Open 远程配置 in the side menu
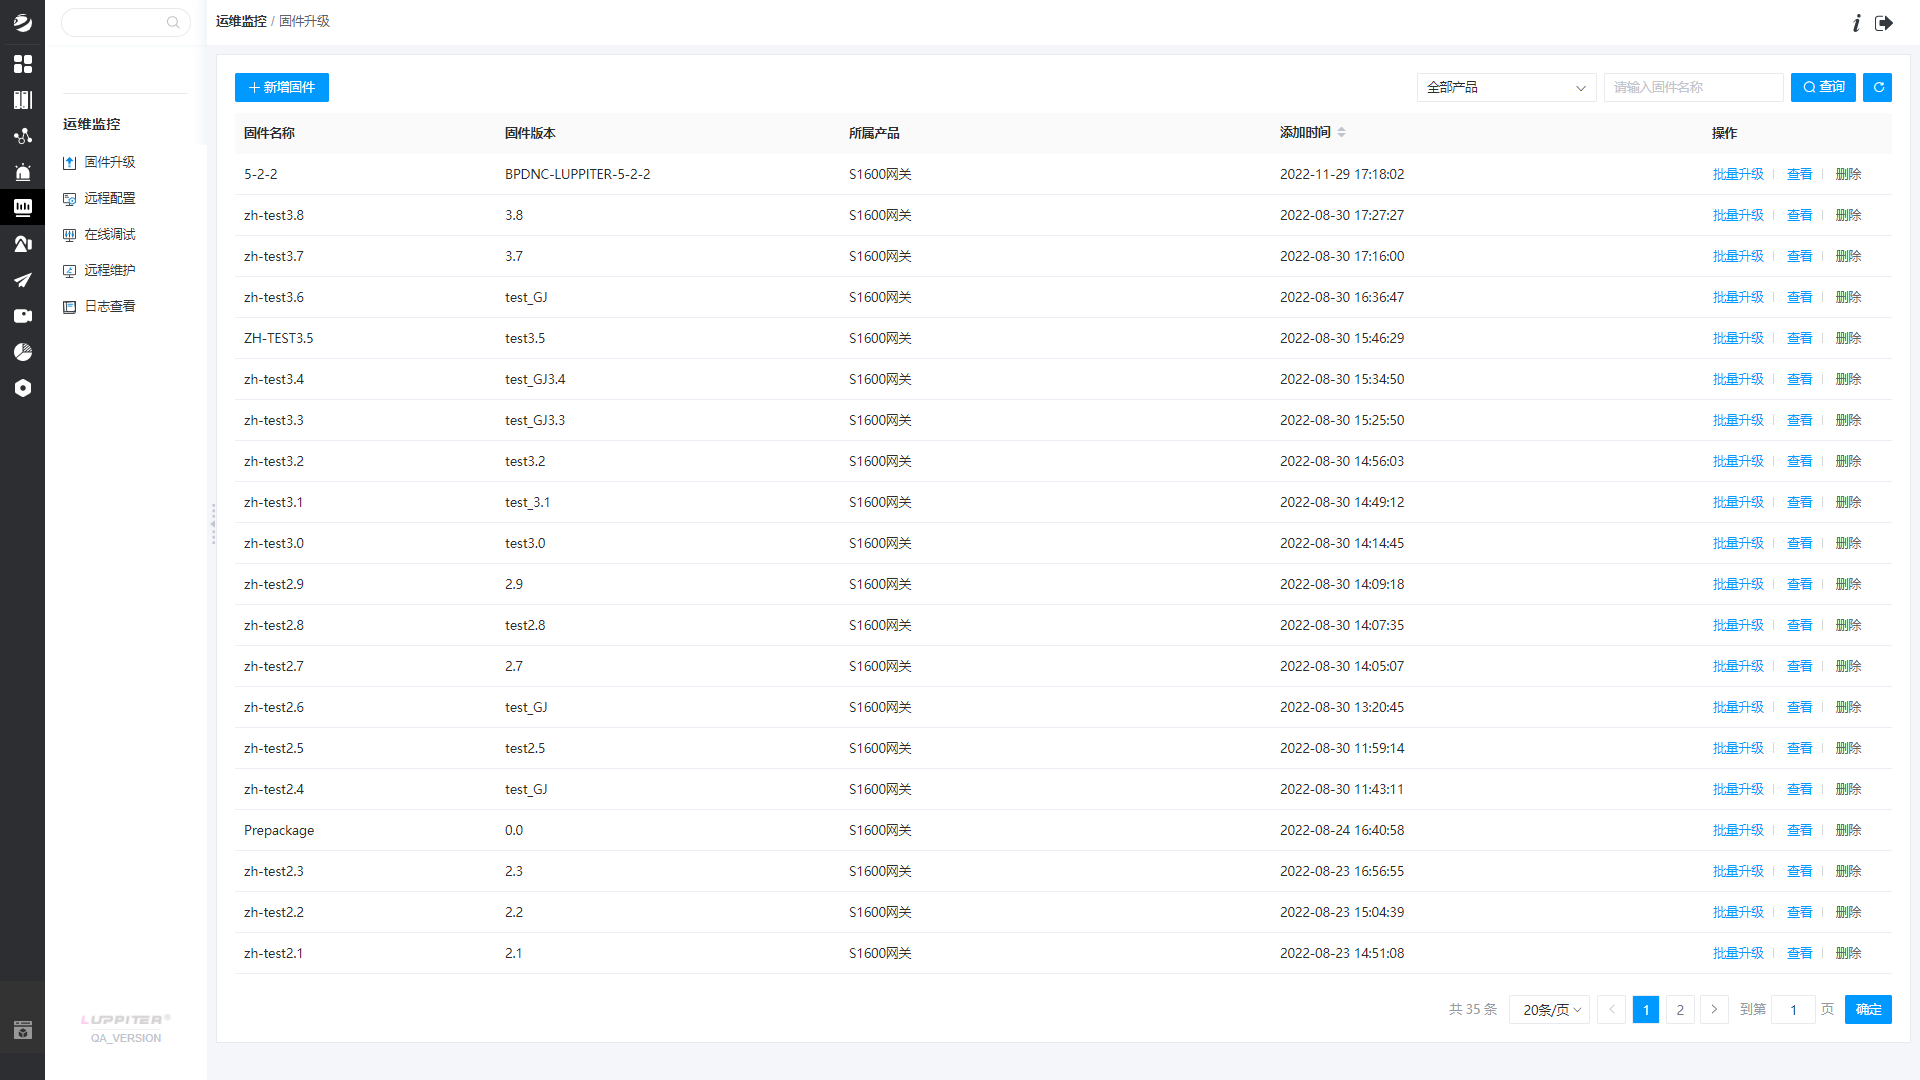Screen dimensions: 1920x1080 pyautogui.click(x=109, y=198)
